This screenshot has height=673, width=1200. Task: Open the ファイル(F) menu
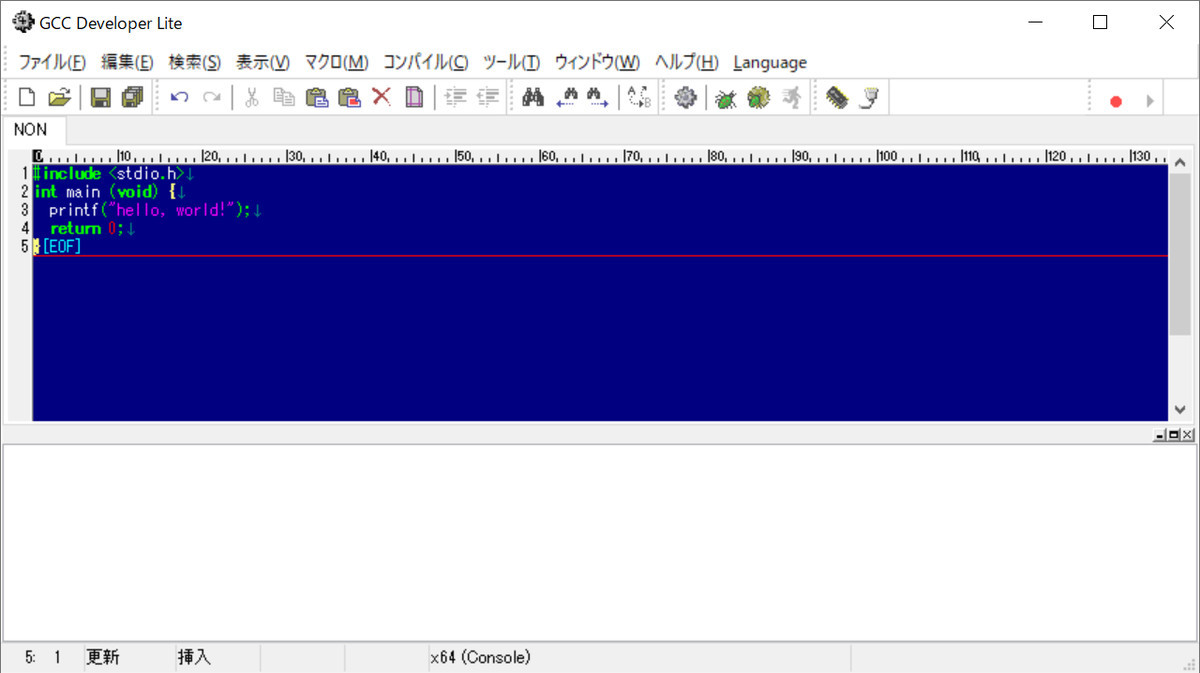click(52, 62)
